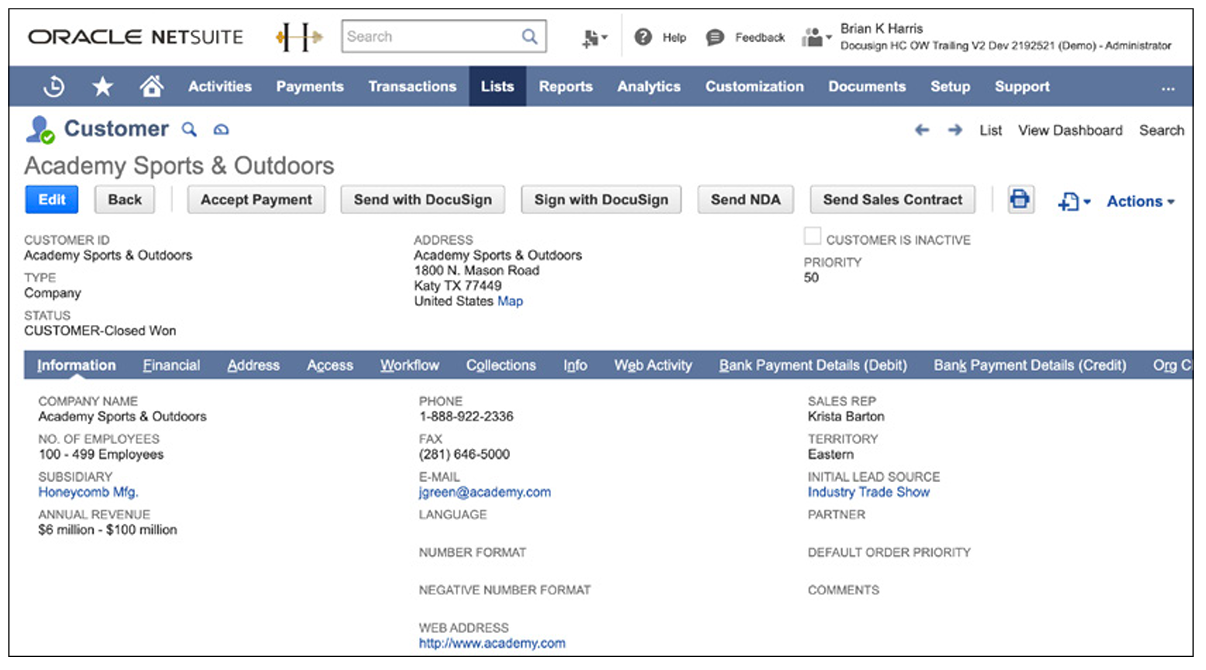Viewport: 1206px width, 670px height.
Task: Open the Shortcuts star icon
Action: tap(102, 86)
